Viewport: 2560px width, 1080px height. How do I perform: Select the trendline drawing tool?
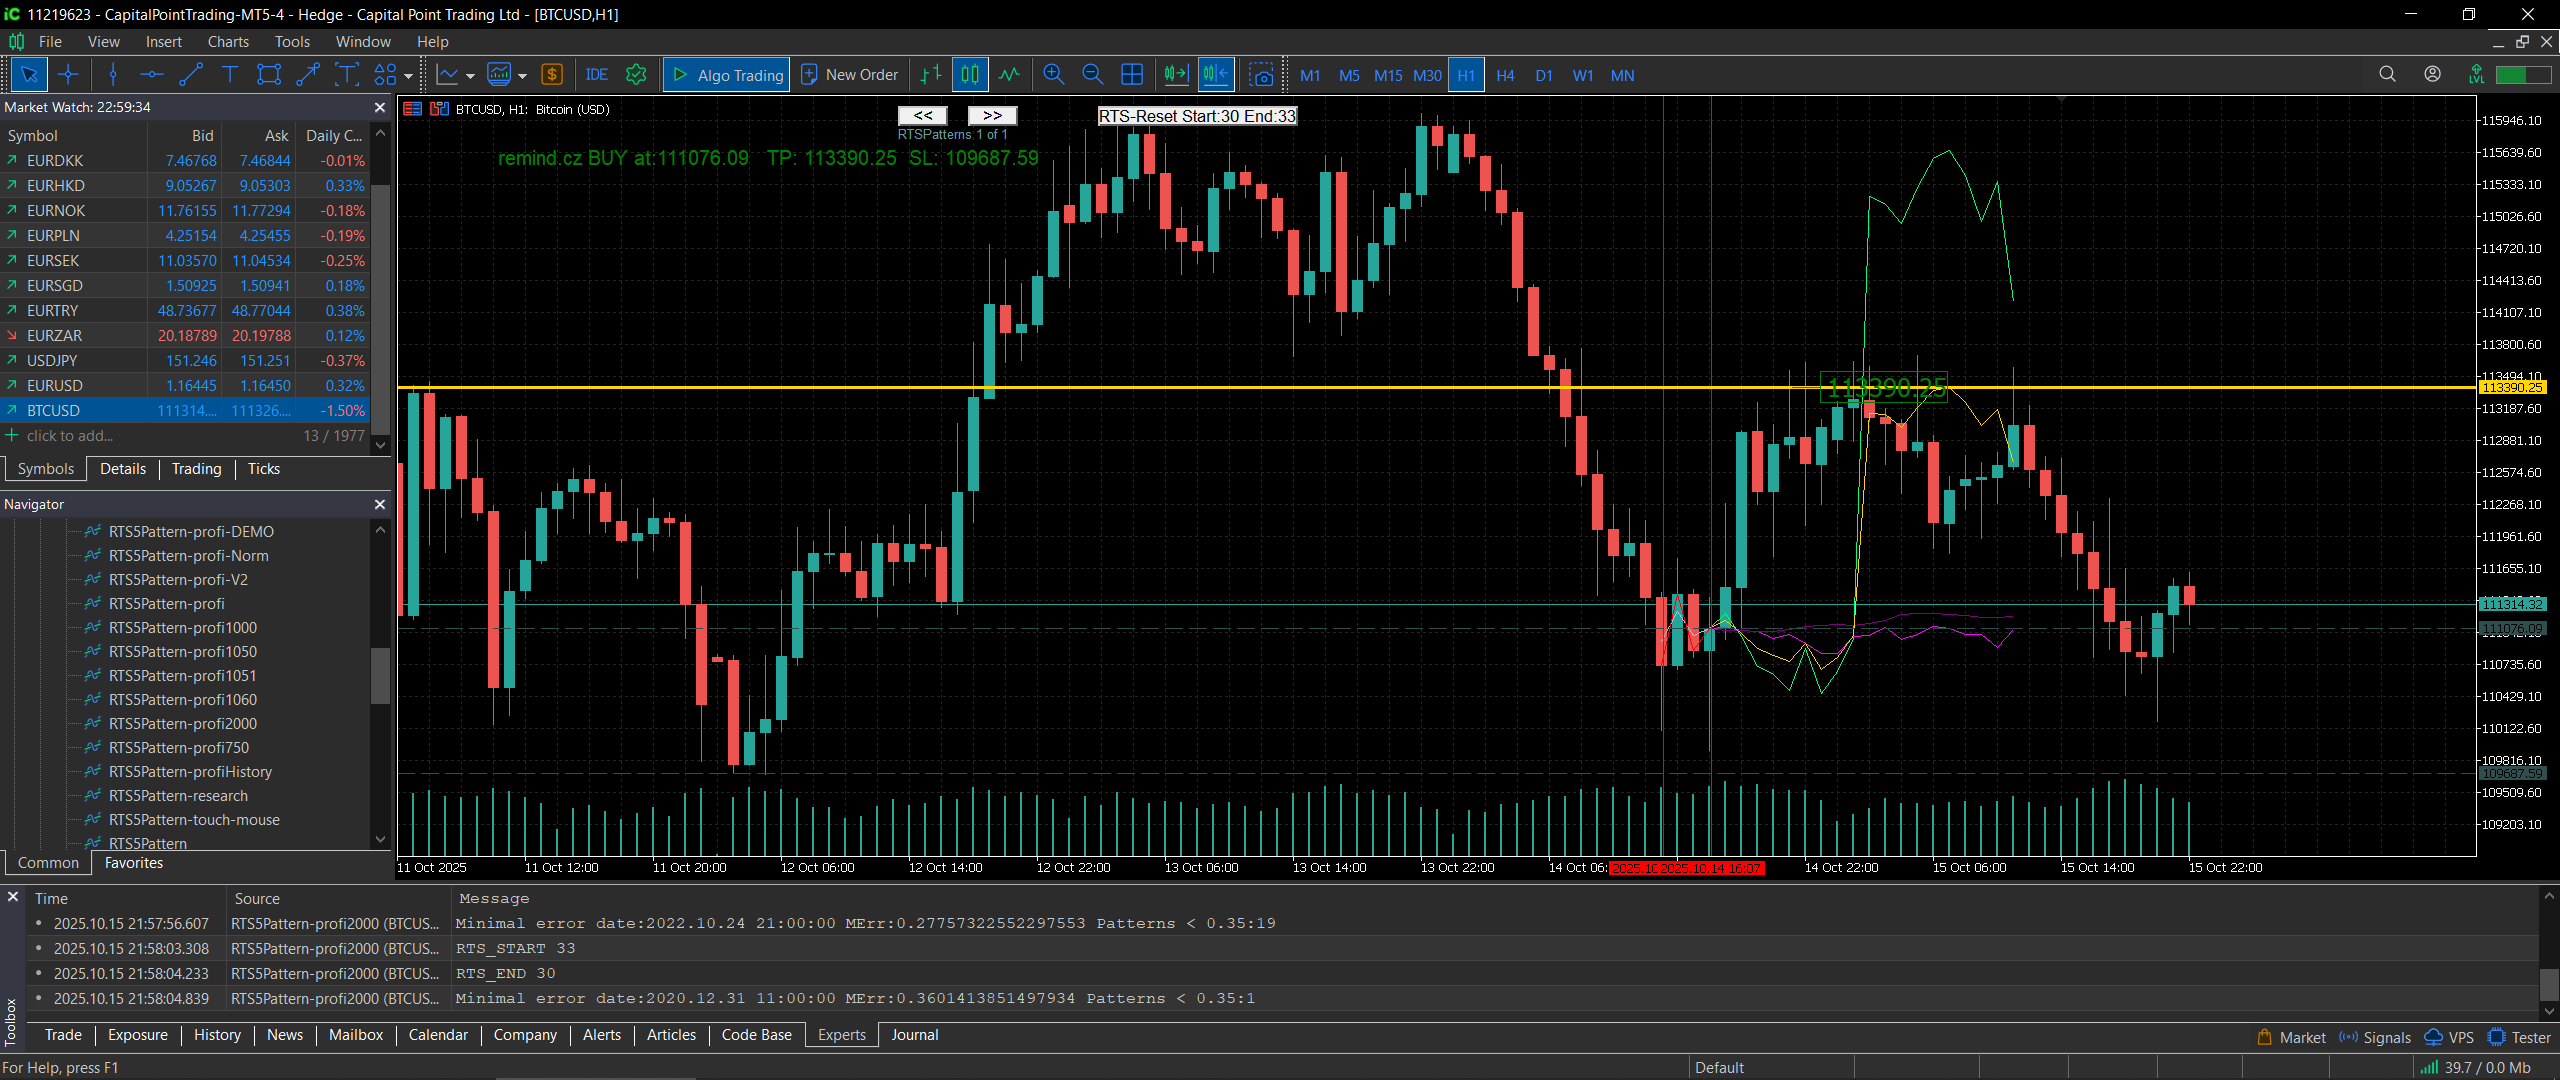click(190, 75)
